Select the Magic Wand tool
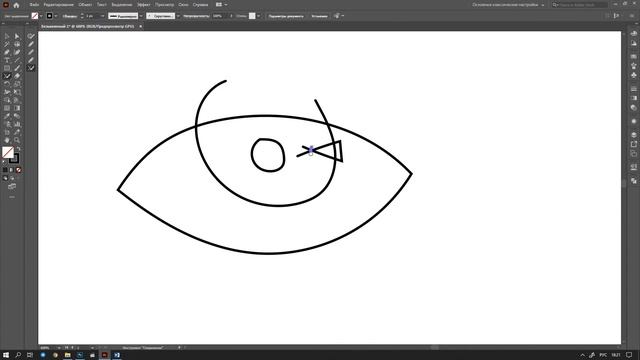640x360 pixels. 7,44
